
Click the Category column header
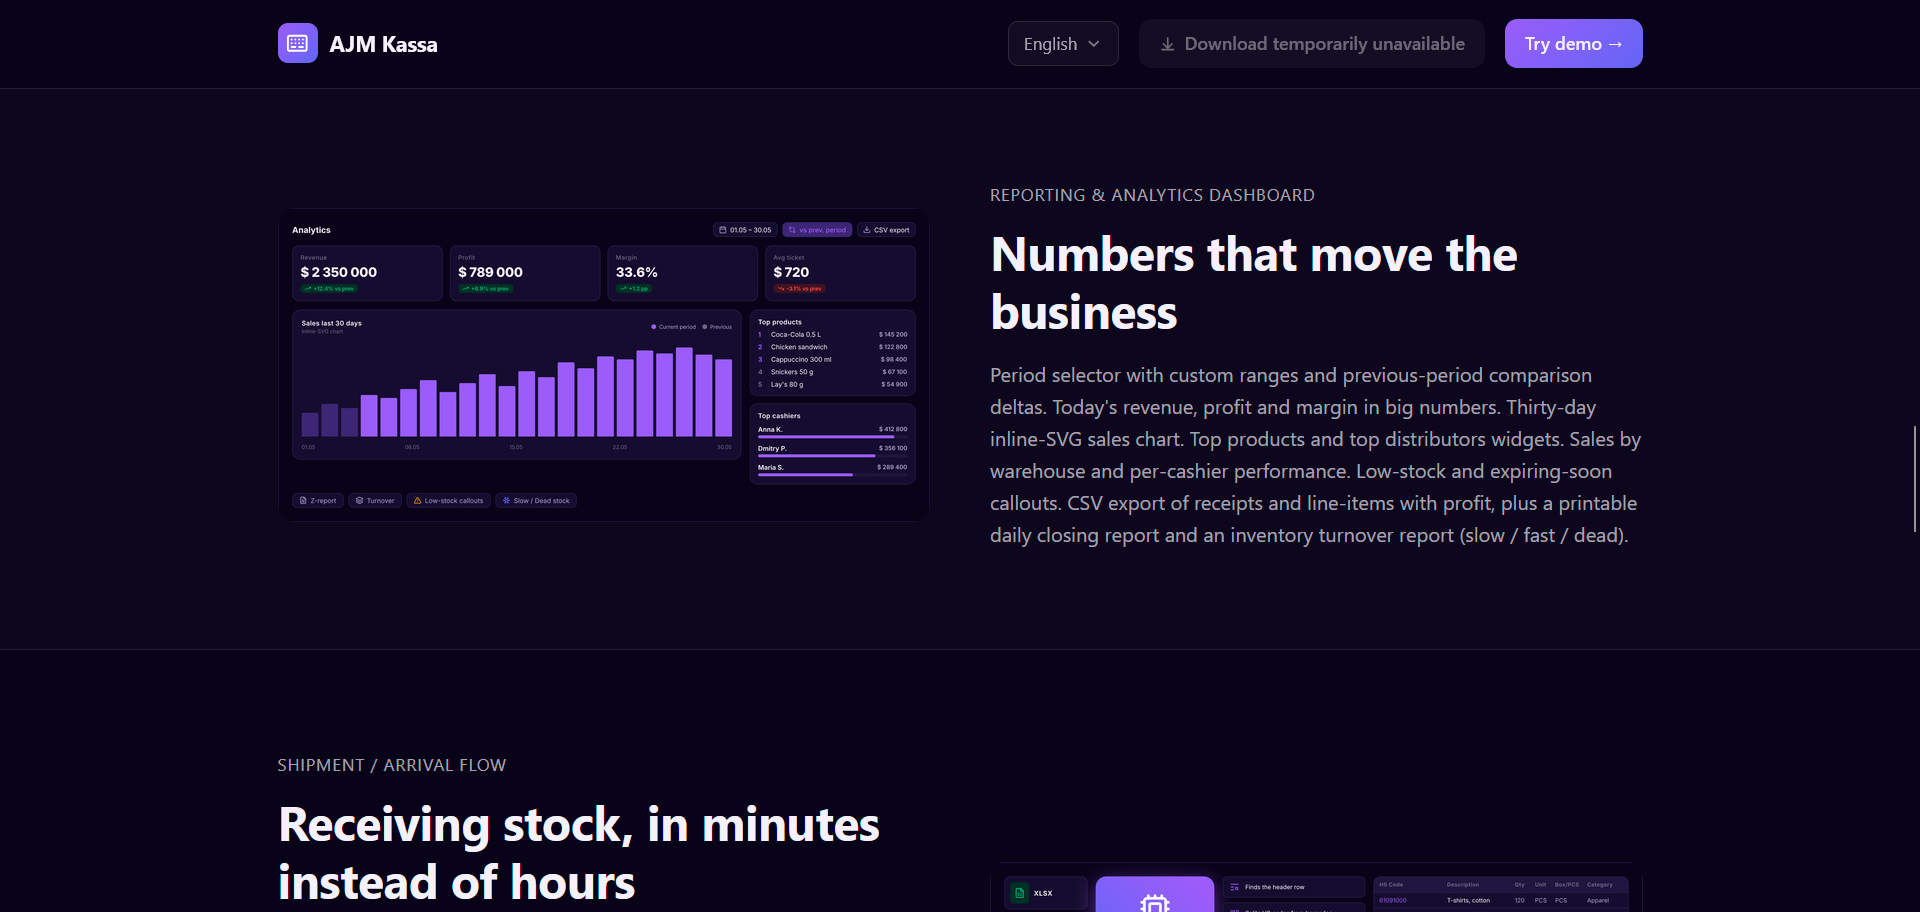(x=1600, y=885)
